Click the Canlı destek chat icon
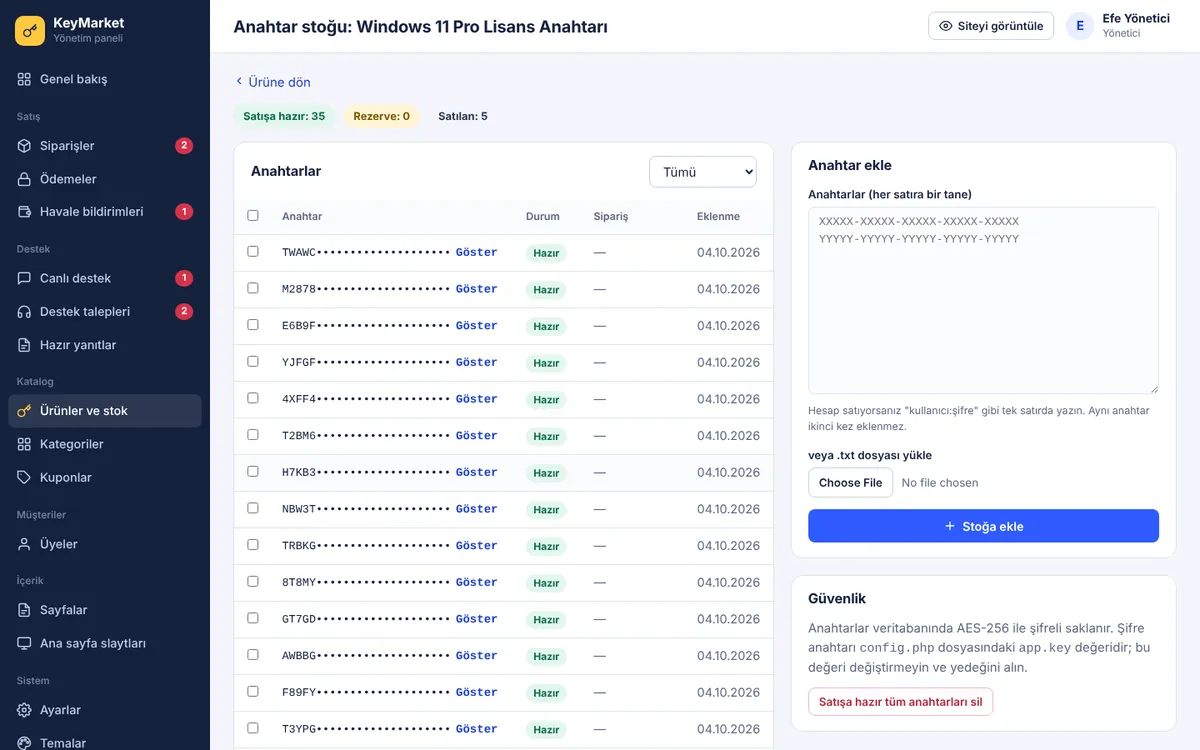Screen dimensions: 1200x750 pos(25,278)
